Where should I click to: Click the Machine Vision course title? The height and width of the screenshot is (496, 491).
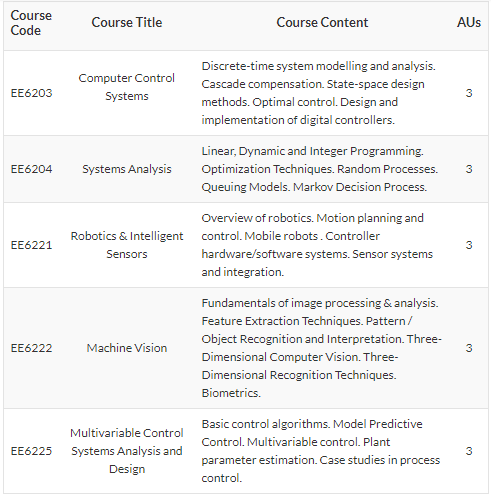coord(127,348)
